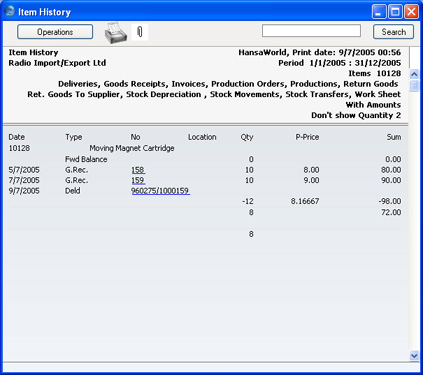Select the 'Moving Magnet Cartridge' item name
Screen dimensions: 423x375
tap(132, 148)
